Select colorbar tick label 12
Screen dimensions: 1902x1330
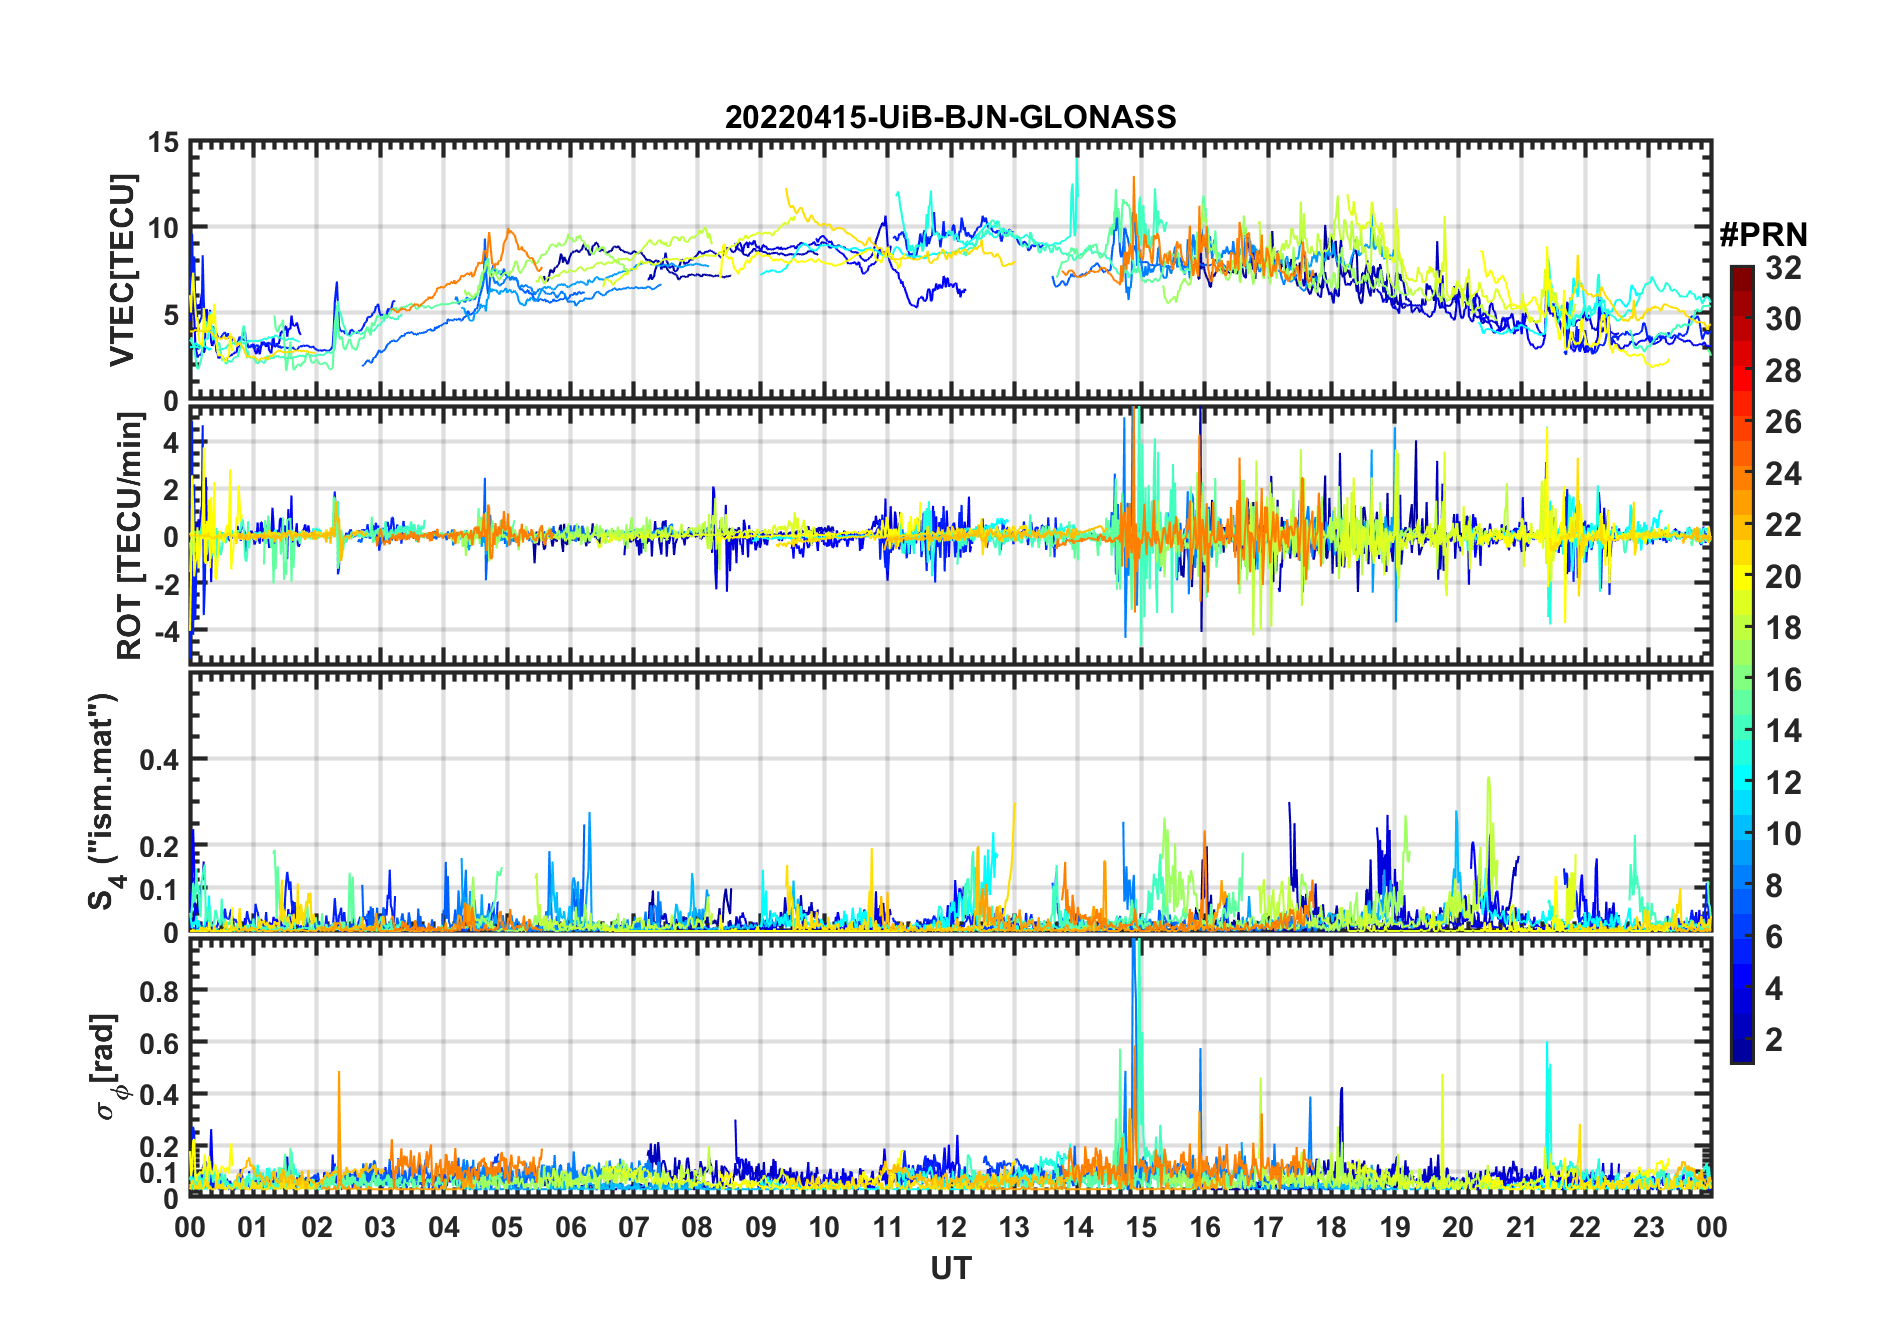pyautogui.click(x=1783, y=783)
